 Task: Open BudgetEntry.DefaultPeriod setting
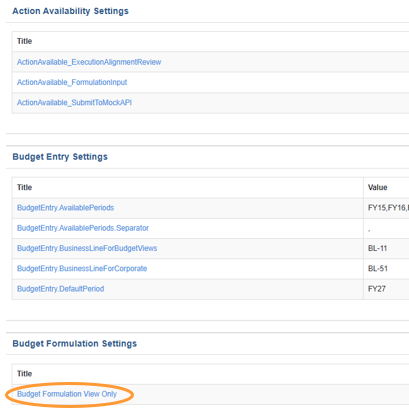click(x=60, y=289)
